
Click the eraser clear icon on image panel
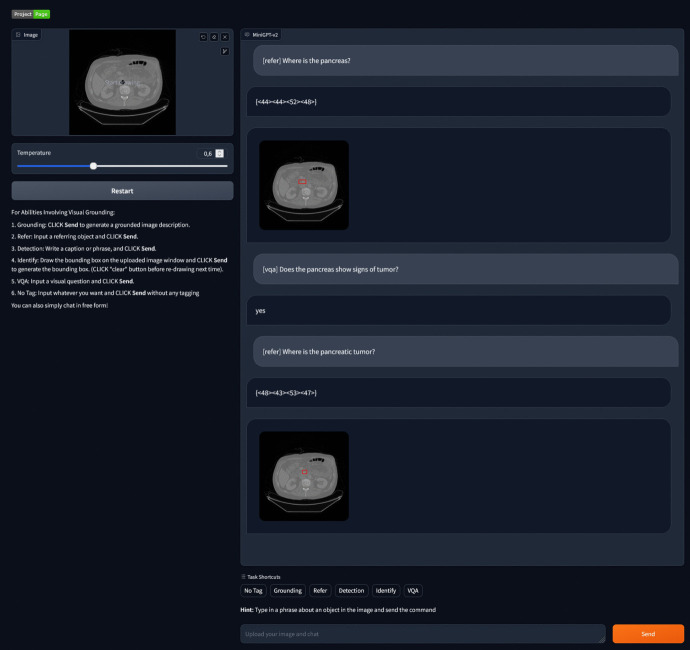214,37
